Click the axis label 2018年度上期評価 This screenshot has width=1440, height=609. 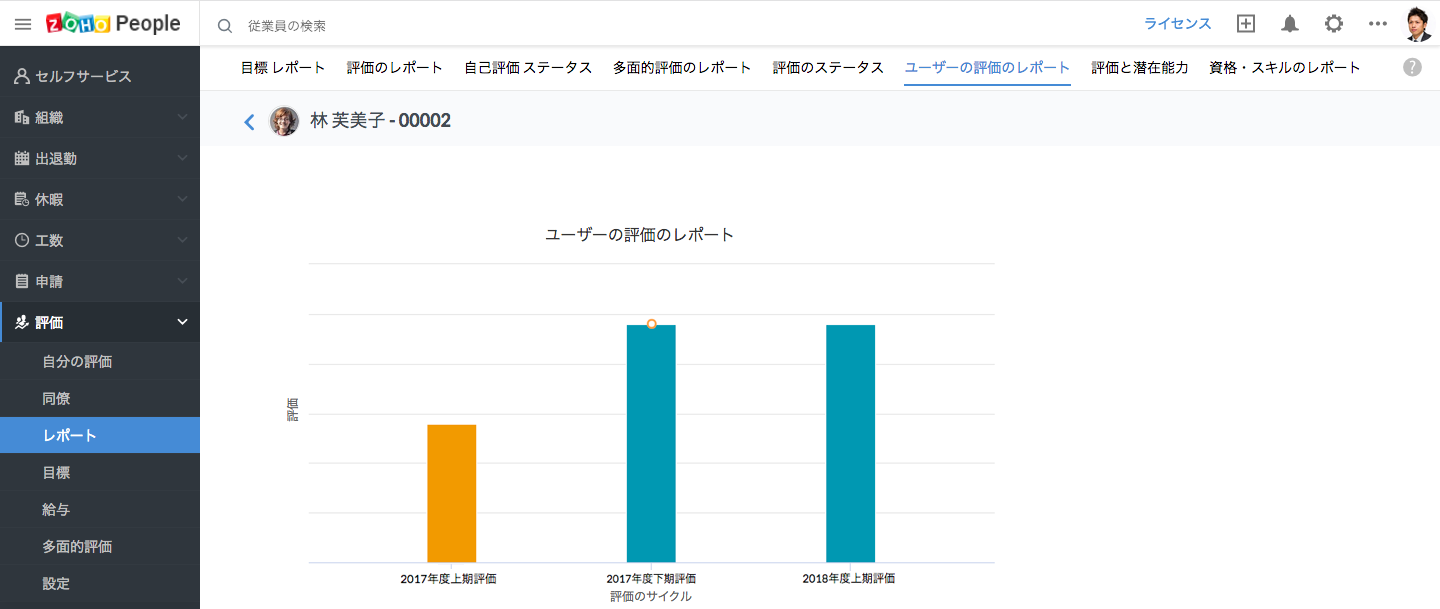[849, 578]
